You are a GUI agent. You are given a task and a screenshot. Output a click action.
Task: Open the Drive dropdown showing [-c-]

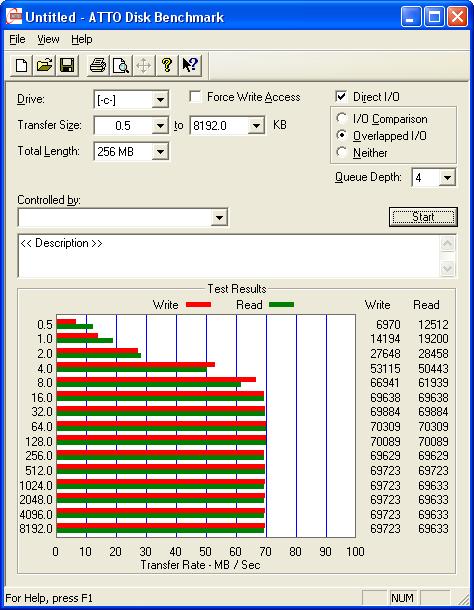pos(160,100)
